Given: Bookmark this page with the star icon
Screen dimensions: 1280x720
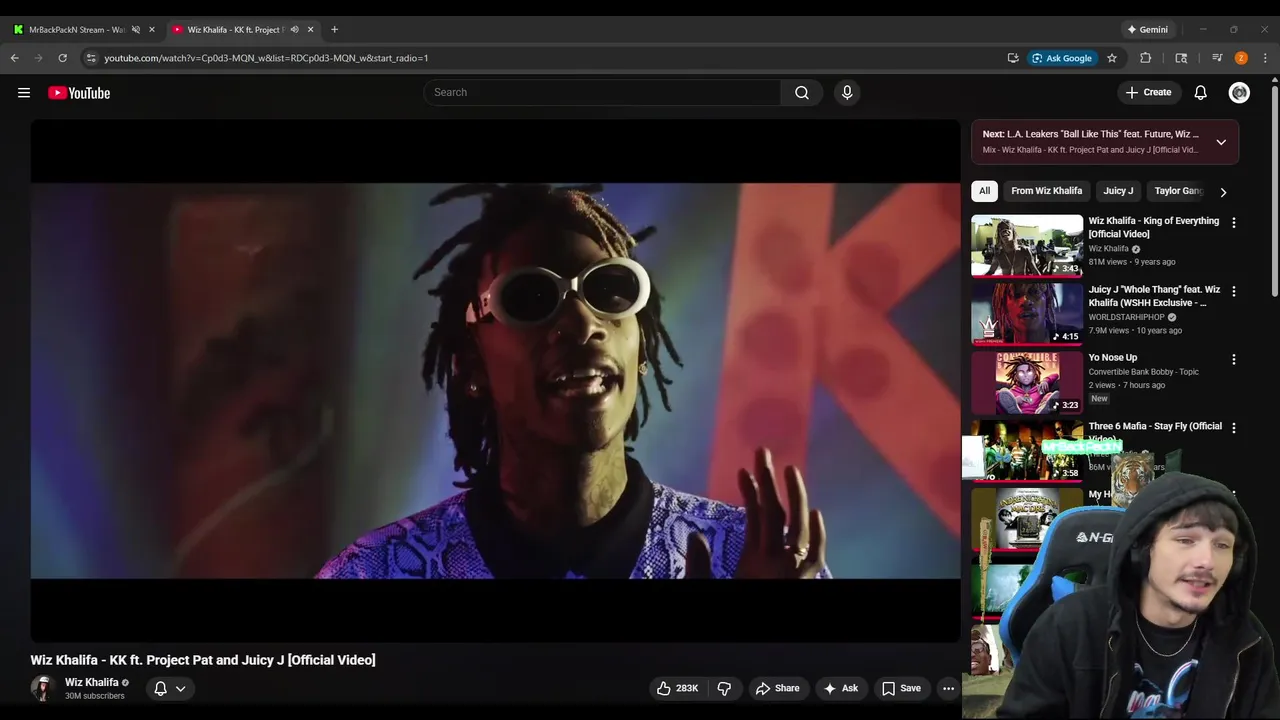Looking at the screenshot, I should click(x=1112, y=58).
